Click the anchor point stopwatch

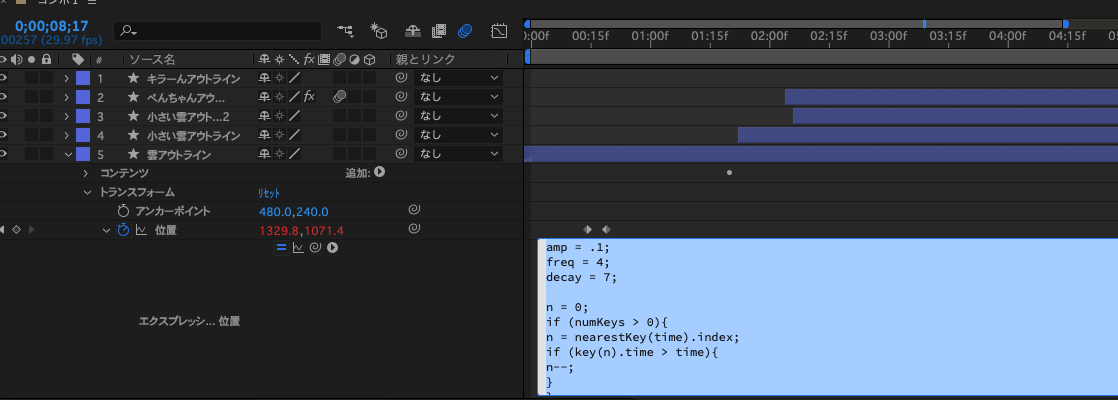(x=123, y=211)
